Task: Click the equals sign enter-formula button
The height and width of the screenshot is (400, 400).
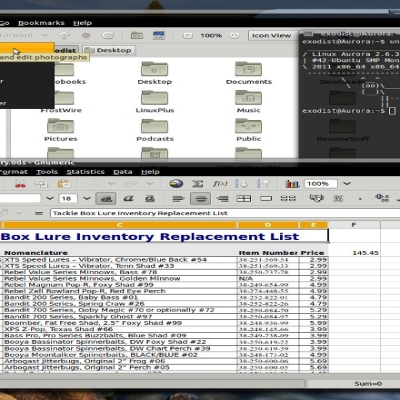Action: pyautogui.click(x=39, y=213)
